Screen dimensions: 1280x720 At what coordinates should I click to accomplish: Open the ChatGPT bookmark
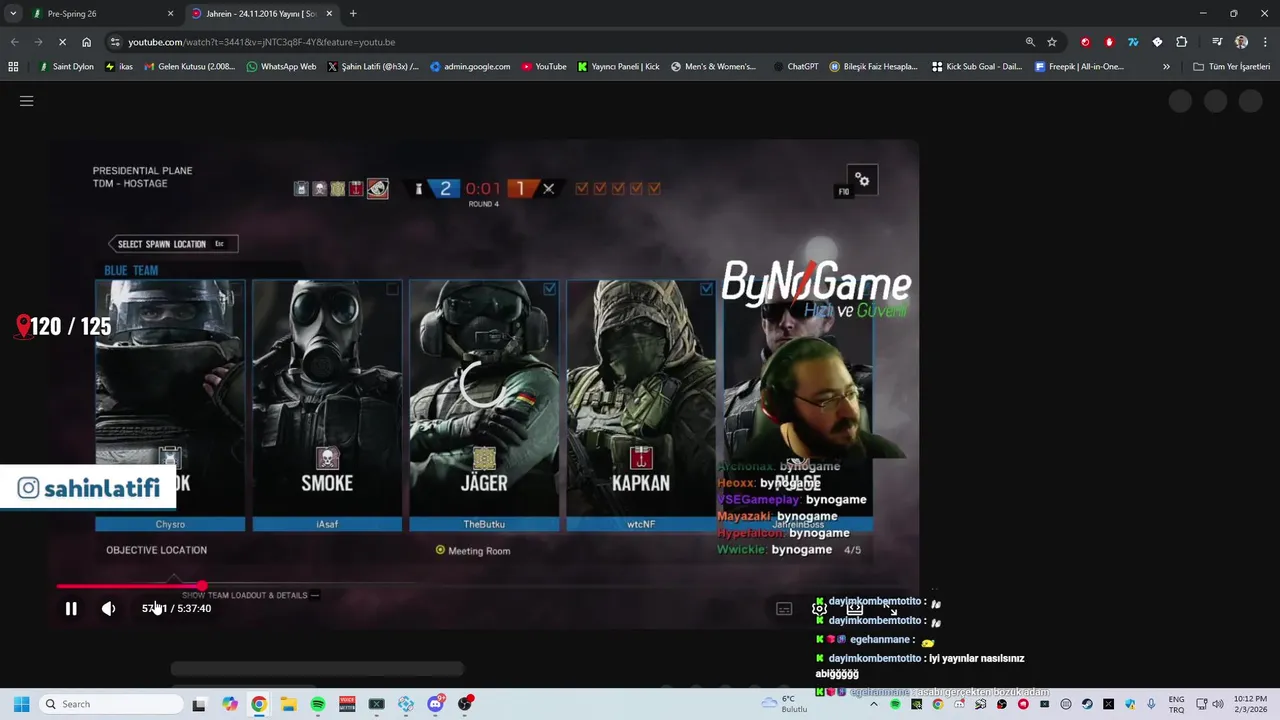796,67
